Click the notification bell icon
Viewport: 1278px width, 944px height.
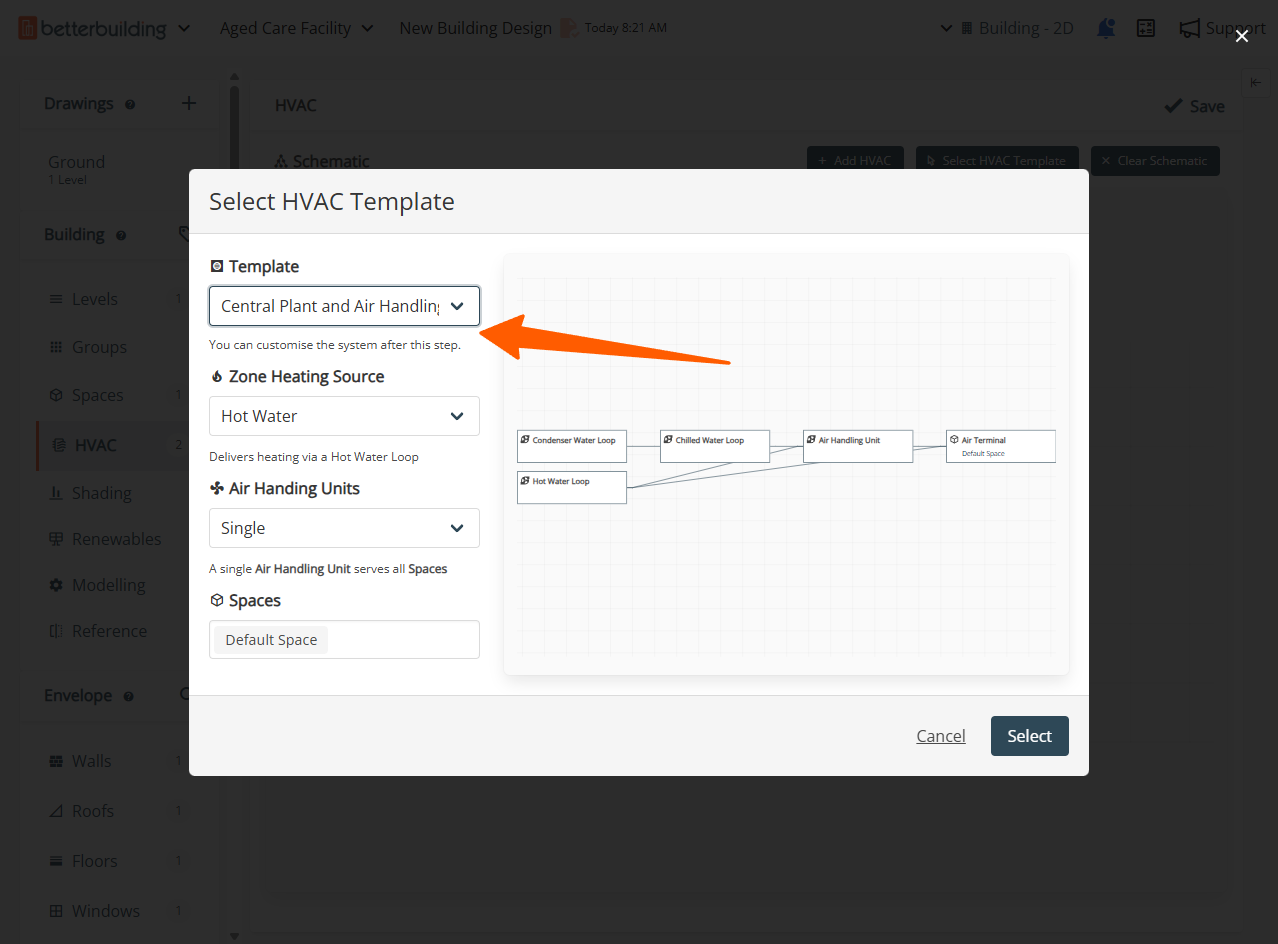tap(1106, 28)
